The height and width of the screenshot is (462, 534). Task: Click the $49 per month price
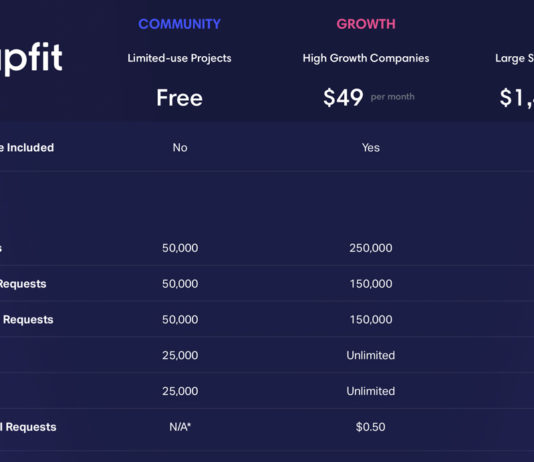[x=369, y=98]
